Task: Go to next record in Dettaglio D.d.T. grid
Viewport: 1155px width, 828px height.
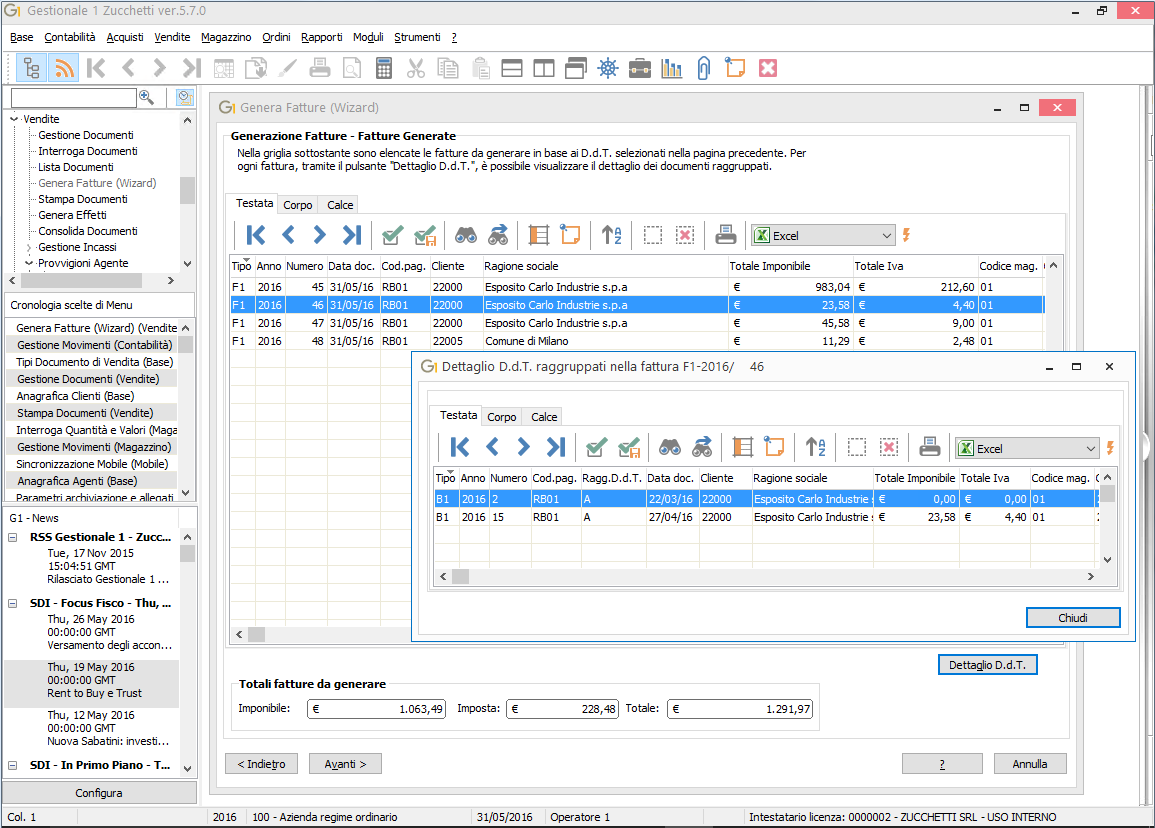Action: point(523,447)
